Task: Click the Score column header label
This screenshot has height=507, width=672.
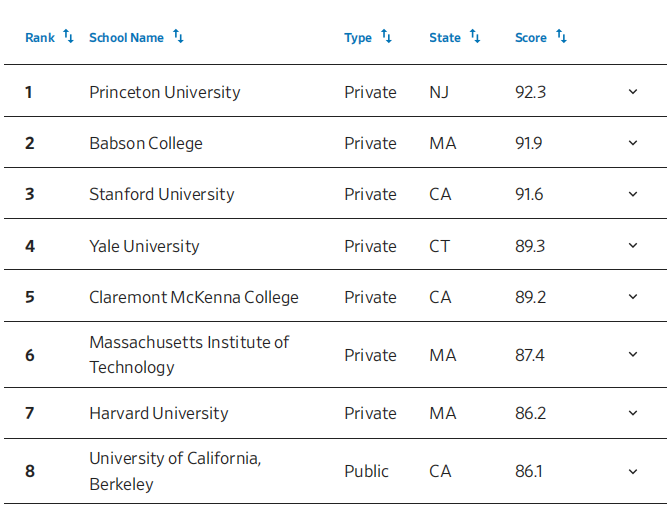Action: pyautogui.click(x=531, y=38)
